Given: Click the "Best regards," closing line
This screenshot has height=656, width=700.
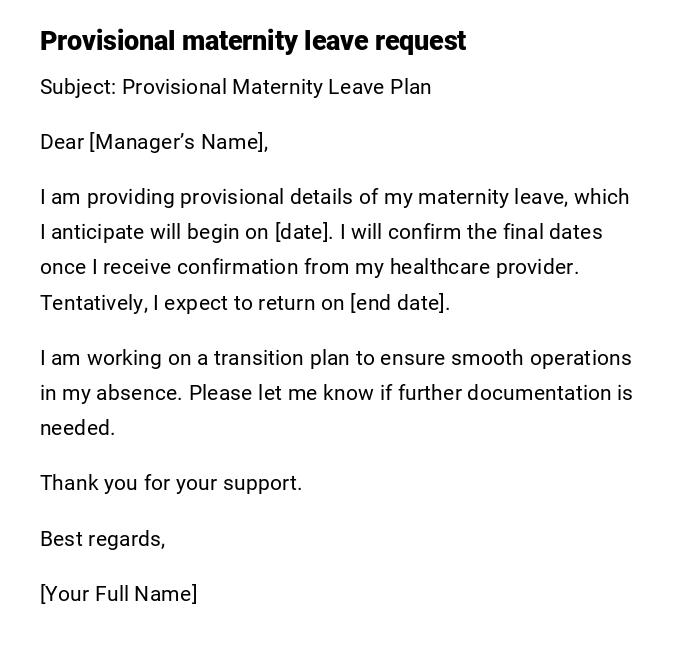Looking at the screenshot, I should pos(103,539).
